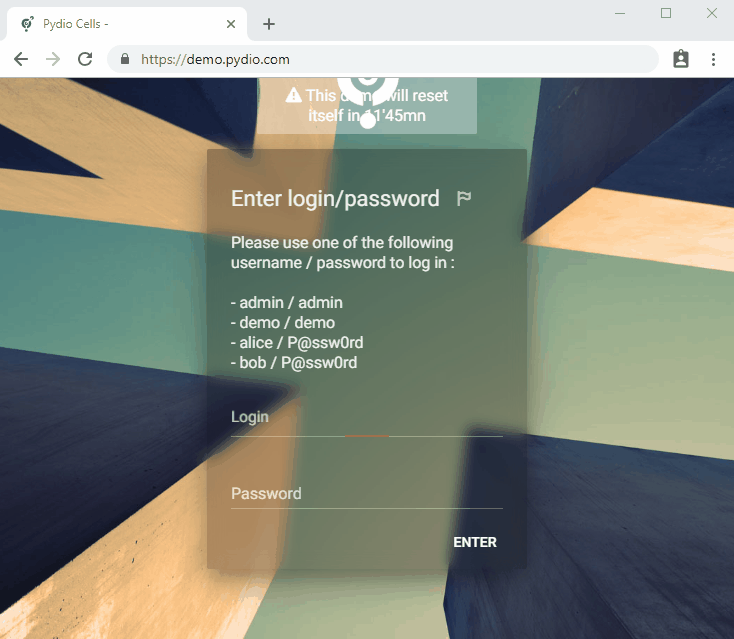Click the ENTER button to log in
The height and width of the screenshot is (639, 734).
pyautogui.click(x=475, y=542)
